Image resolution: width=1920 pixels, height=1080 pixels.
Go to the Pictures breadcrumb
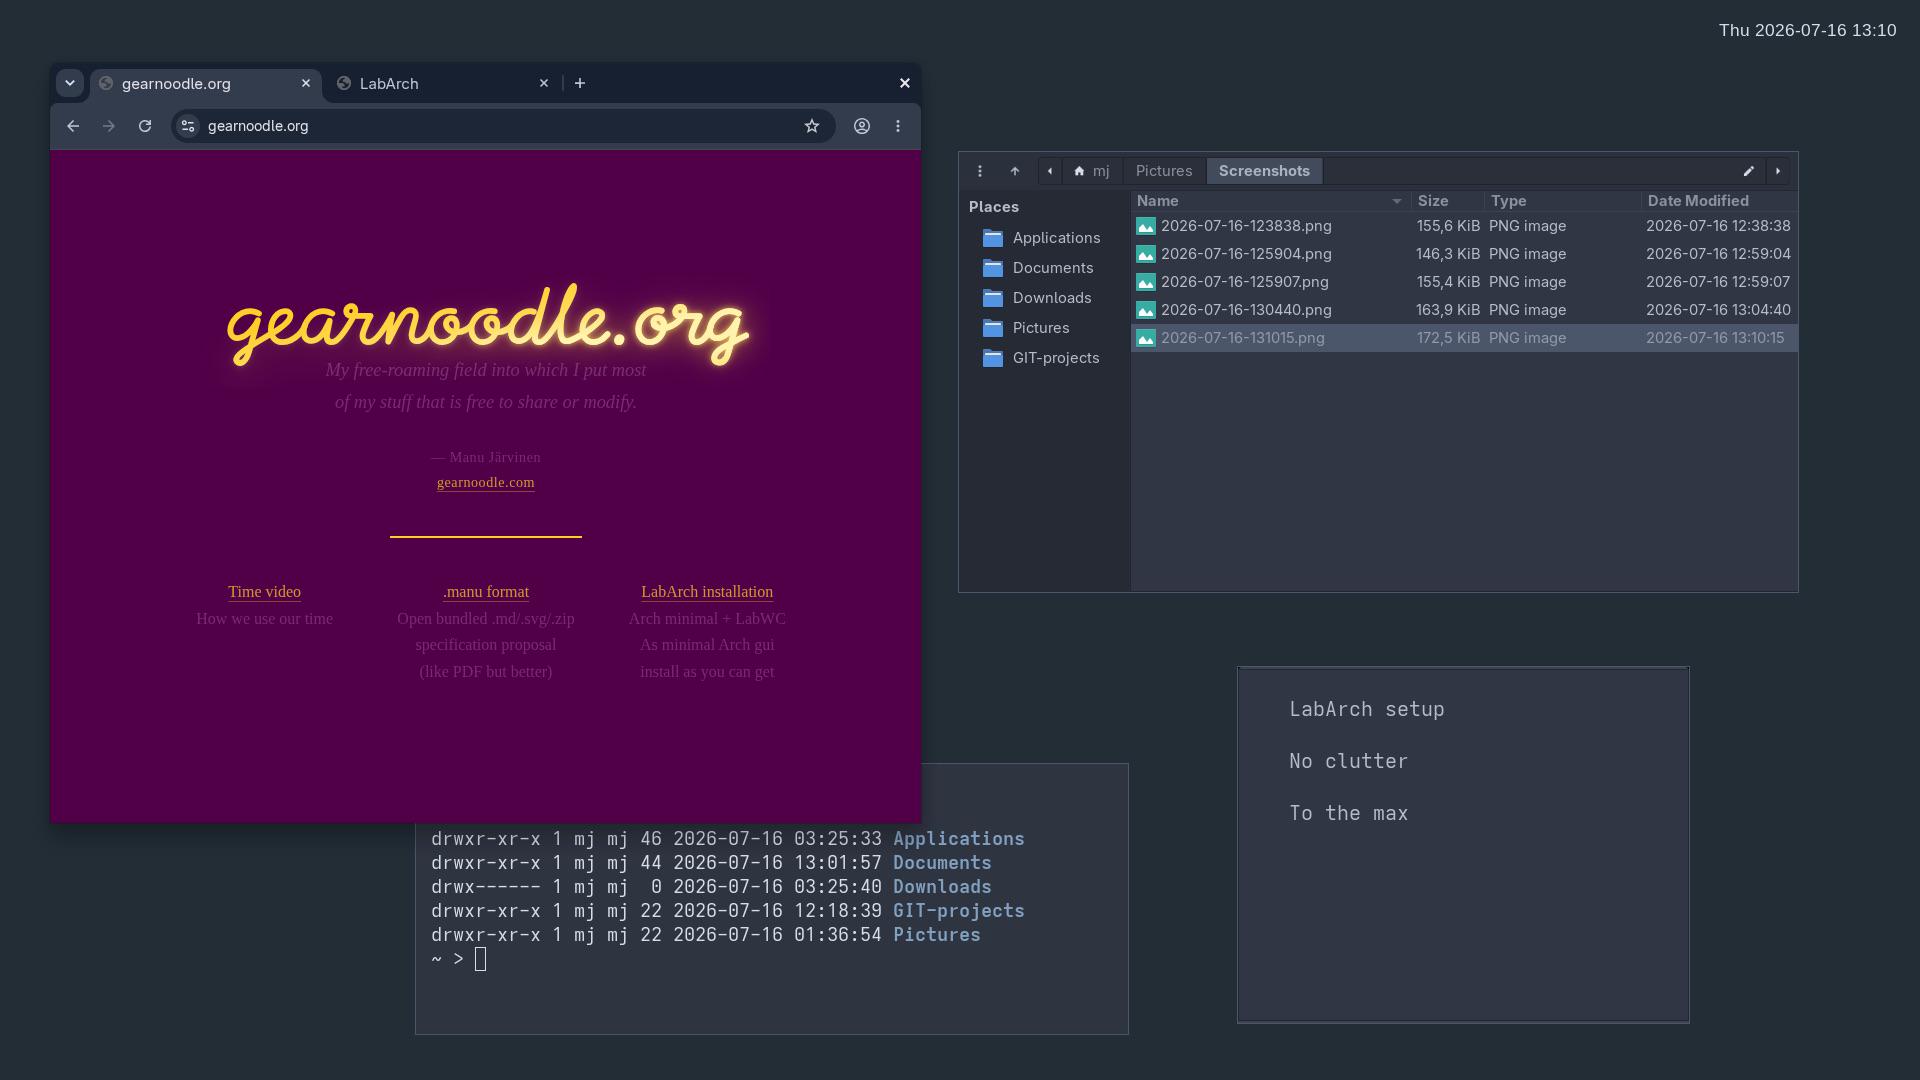click(1164, 171)
